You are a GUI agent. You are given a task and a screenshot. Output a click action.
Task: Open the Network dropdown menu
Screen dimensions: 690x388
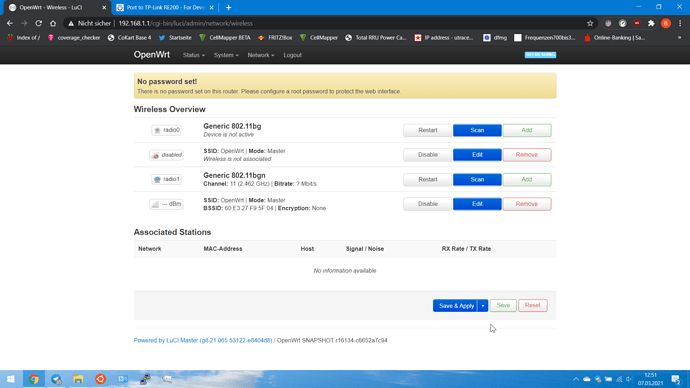coord(261,55)
